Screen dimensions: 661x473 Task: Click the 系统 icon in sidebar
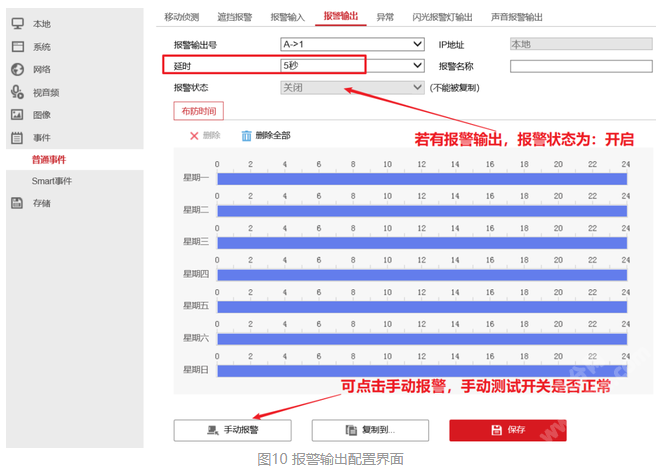(17, 46)
